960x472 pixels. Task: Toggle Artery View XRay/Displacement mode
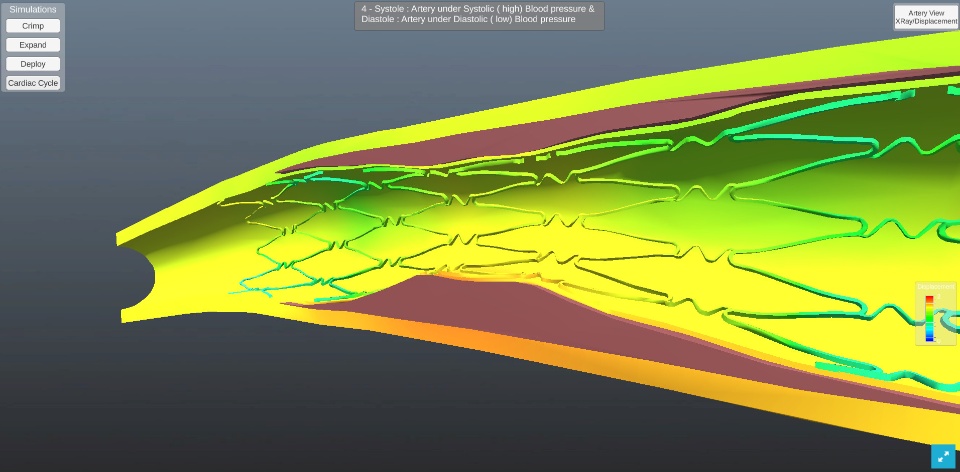click(926, 17)
